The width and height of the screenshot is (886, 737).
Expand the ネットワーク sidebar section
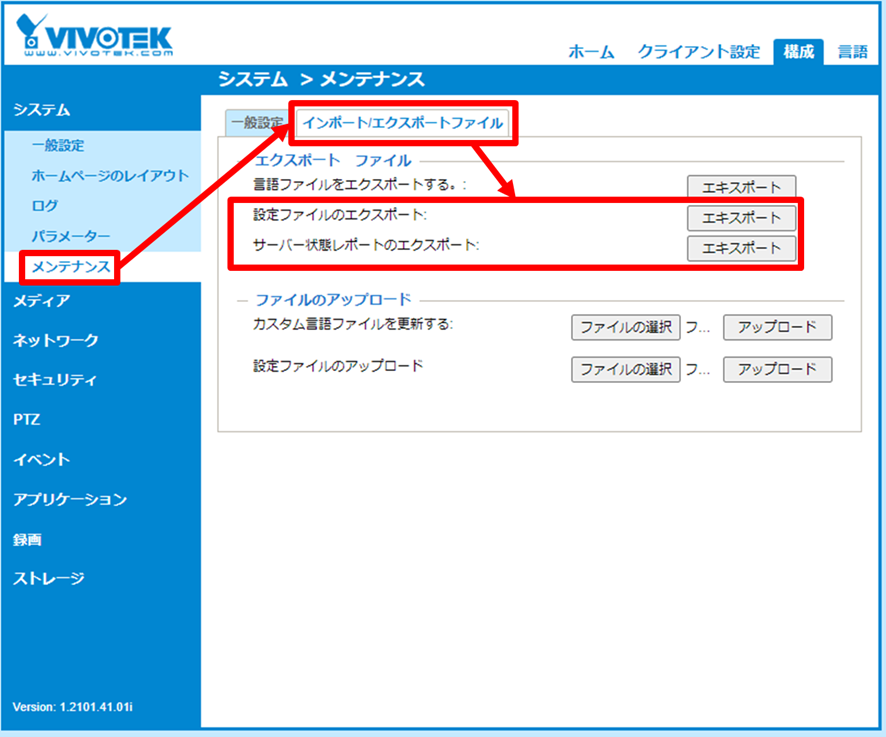[55, 341]
